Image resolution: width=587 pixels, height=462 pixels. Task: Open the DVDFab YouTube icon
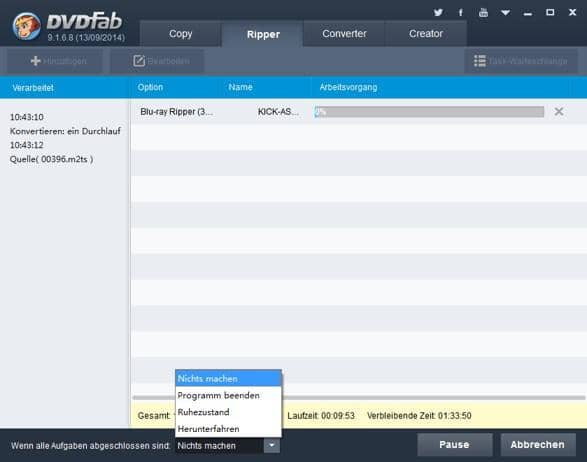[x=483, y=12]
